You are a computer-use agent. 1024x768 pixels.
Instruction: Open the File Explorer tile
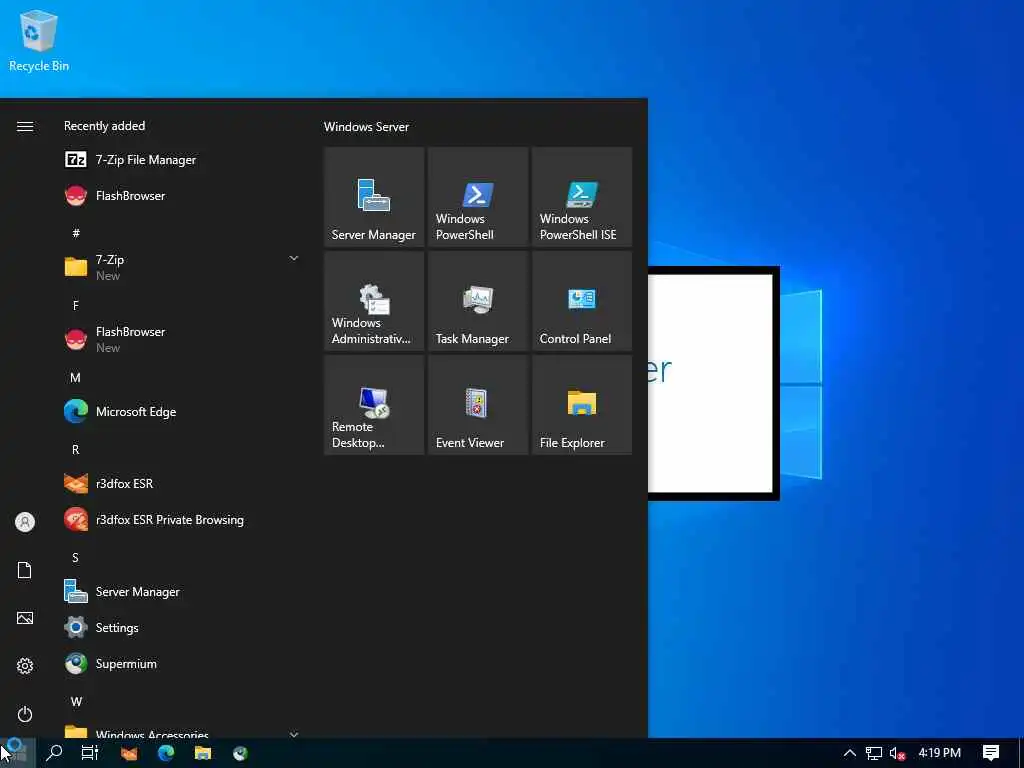(581, 404)
